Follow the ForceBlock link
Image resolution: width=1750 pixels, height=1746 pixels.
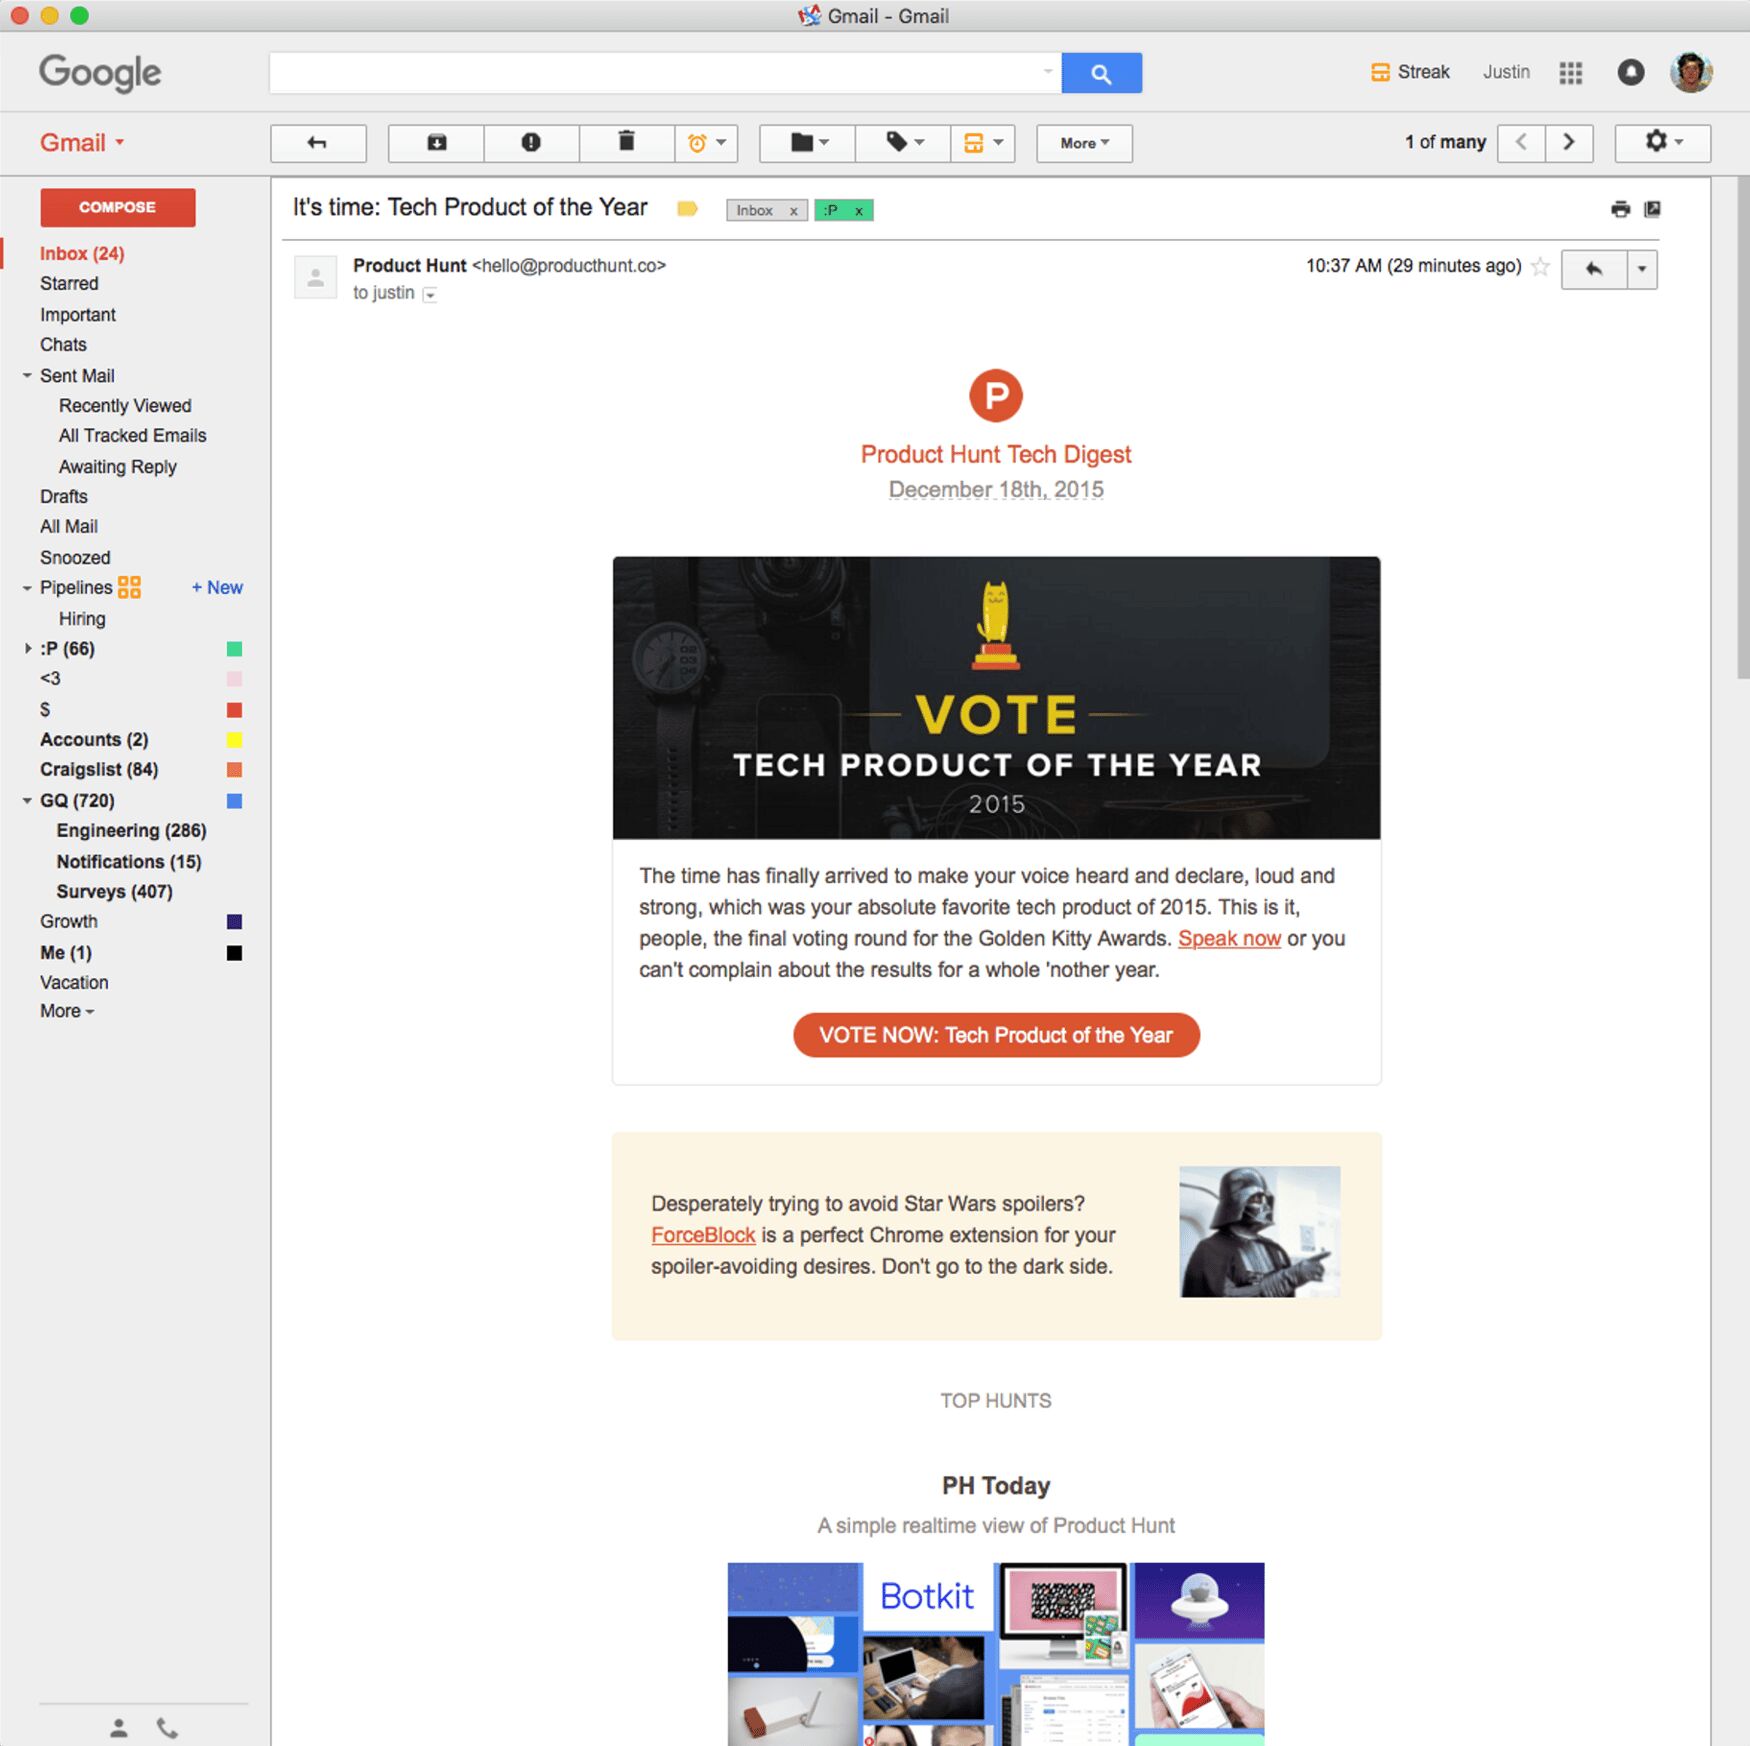pos(703,1235)
